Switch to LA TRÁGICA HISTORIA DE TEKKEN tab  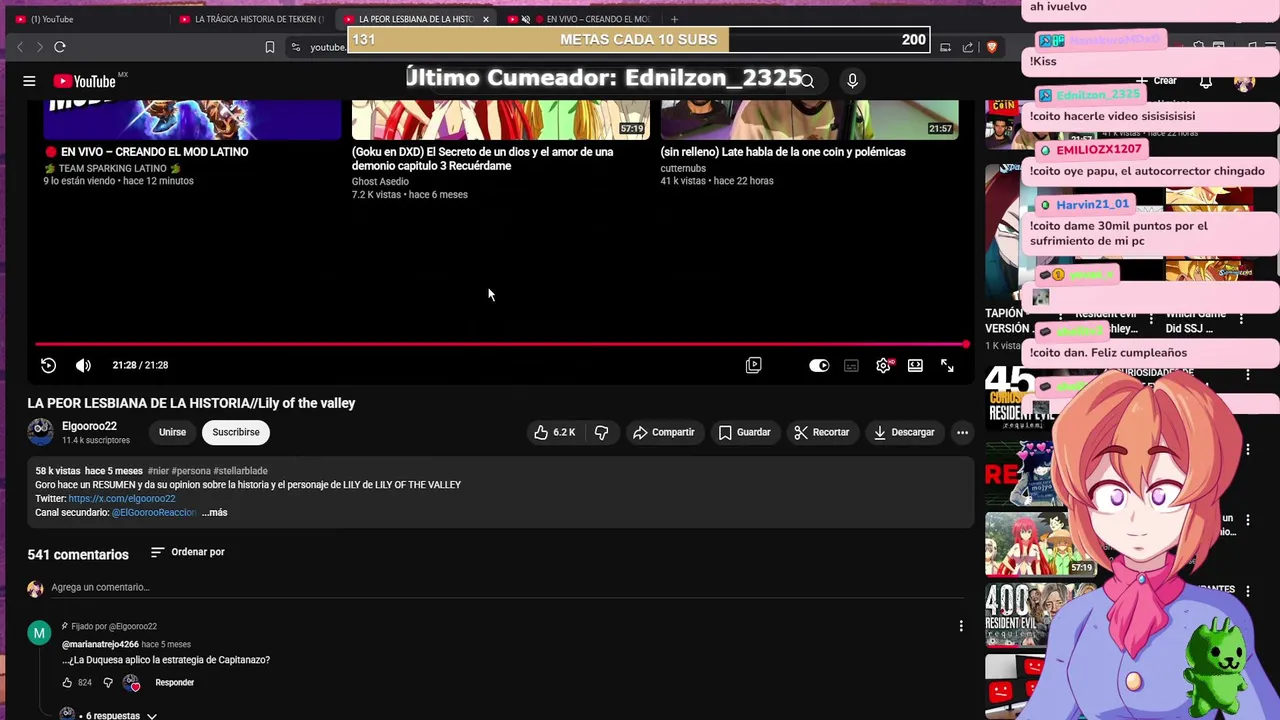pos(252,19)
